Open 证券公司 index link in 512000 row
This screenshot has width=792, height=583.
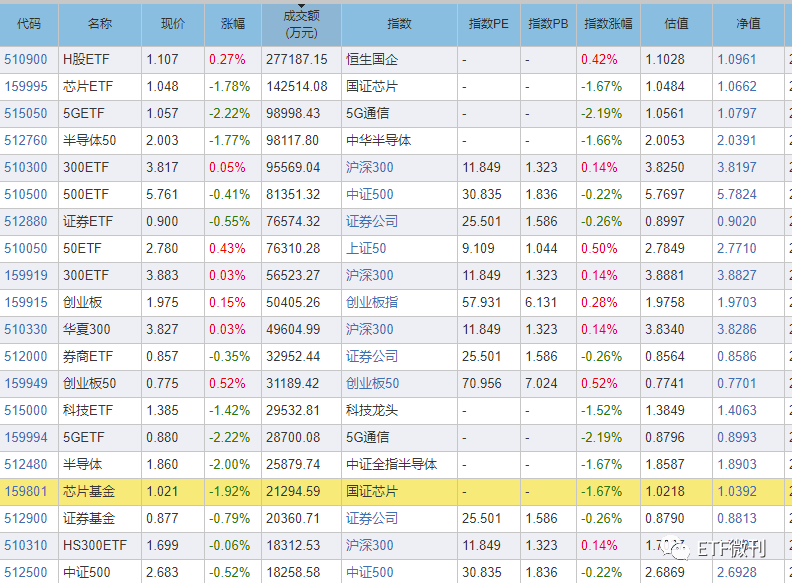(372, 357)
